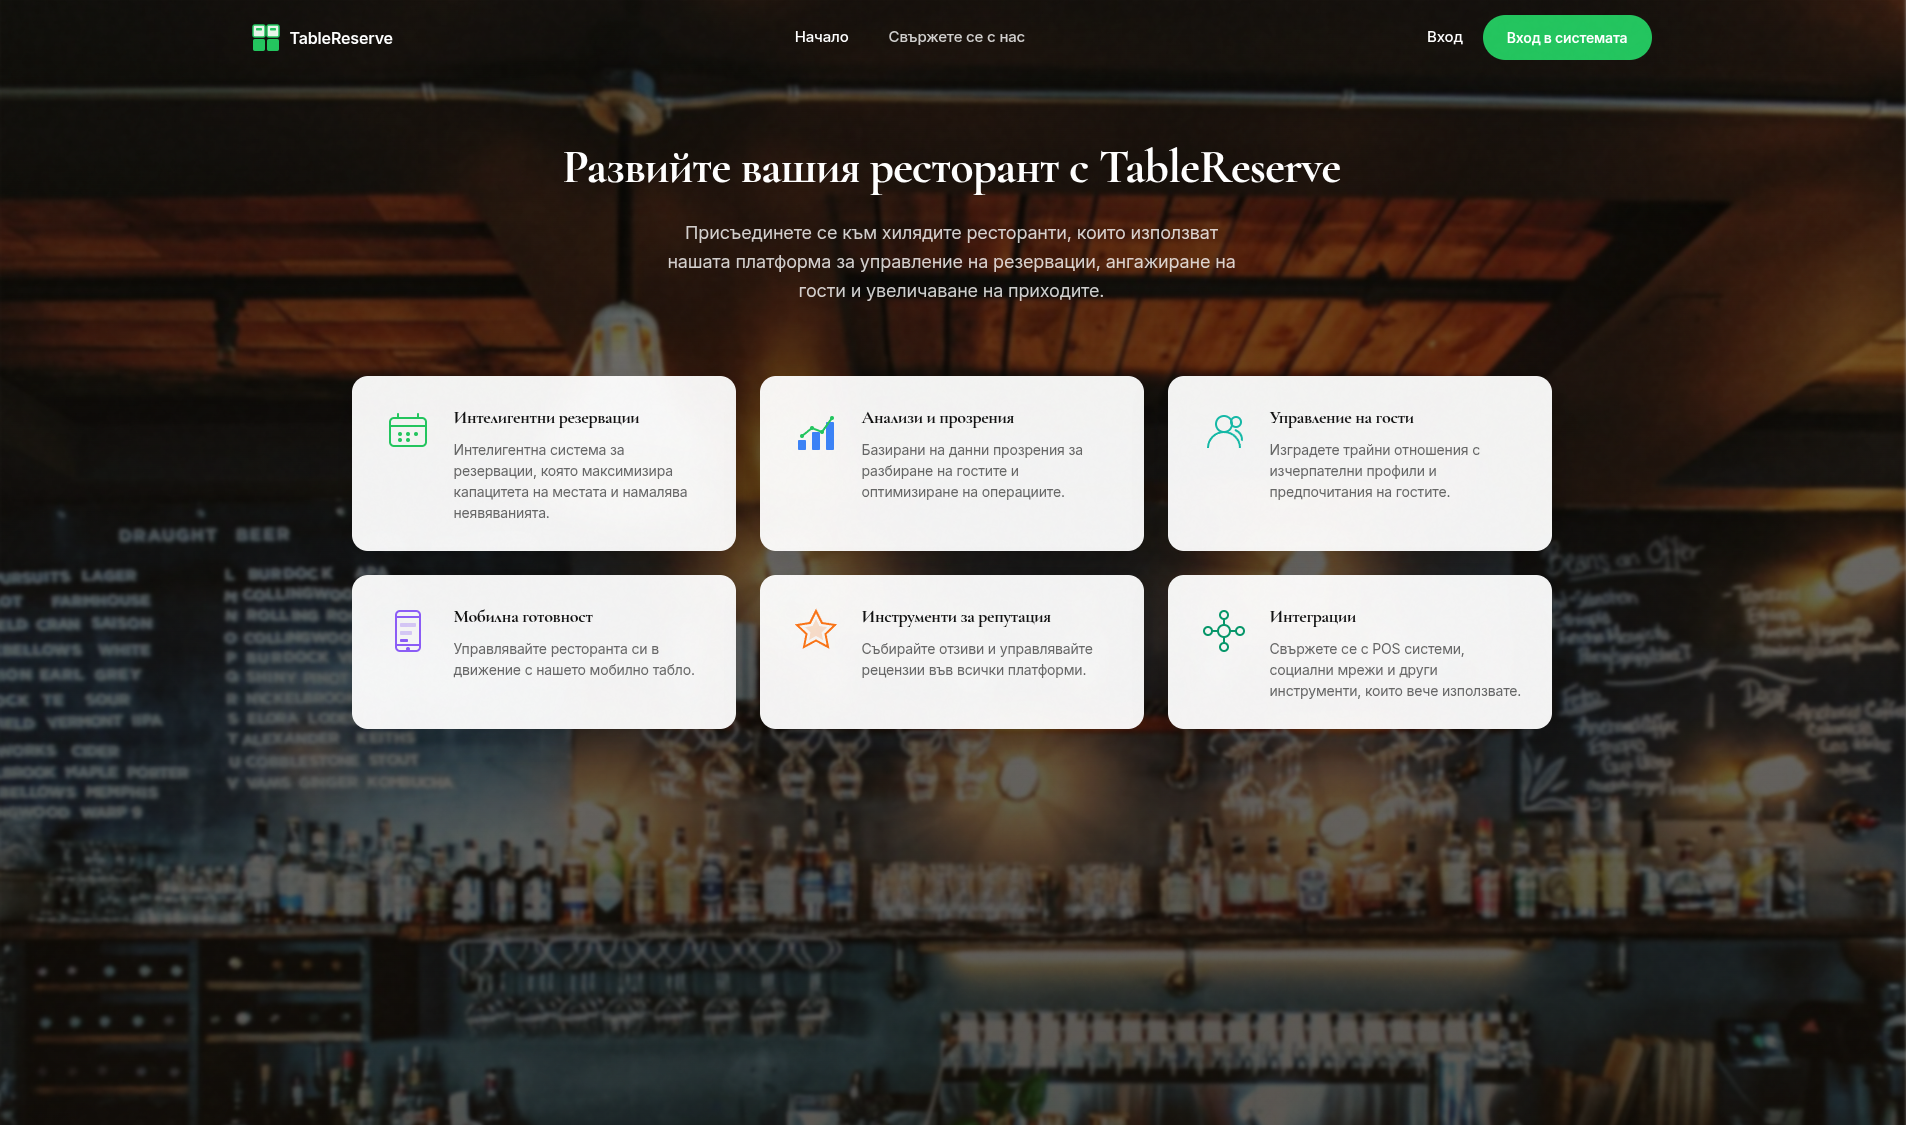
Task: Click the description starting Интелигентна система за резервации
Action: pyautogui.click(x=570, y=482)
